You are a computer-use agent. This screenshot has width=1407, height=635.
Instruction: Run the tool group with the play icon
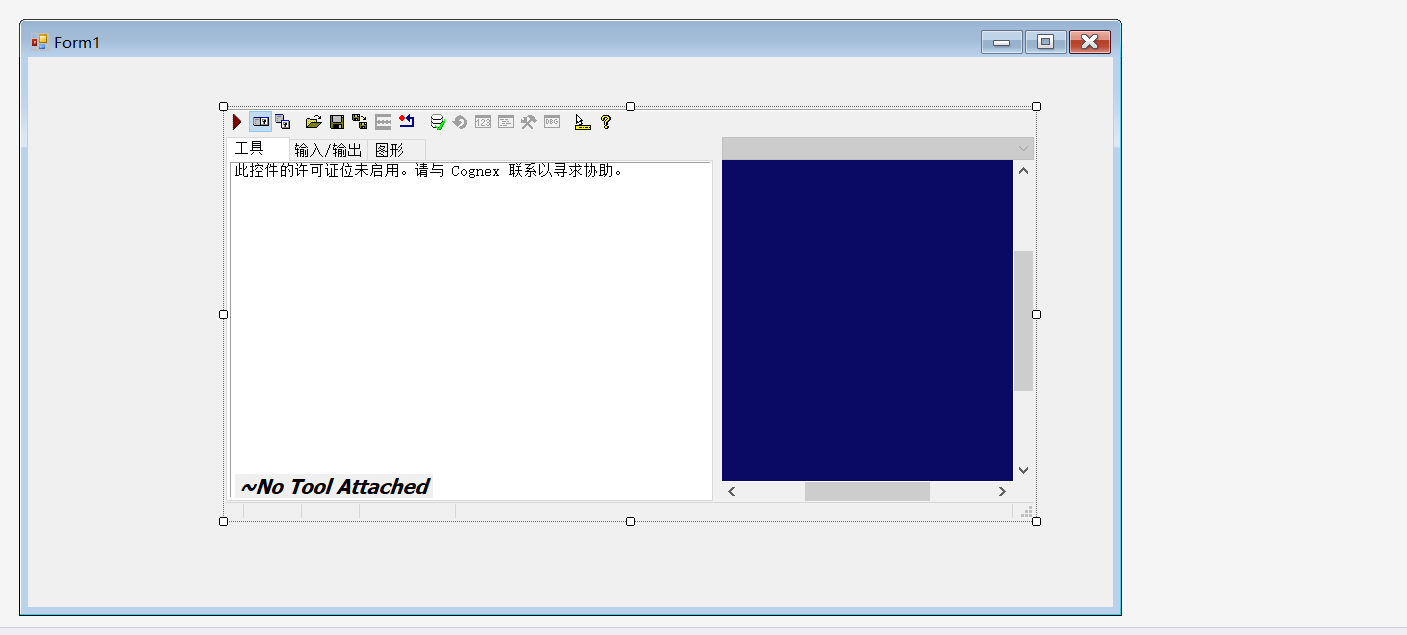(237, 122)
